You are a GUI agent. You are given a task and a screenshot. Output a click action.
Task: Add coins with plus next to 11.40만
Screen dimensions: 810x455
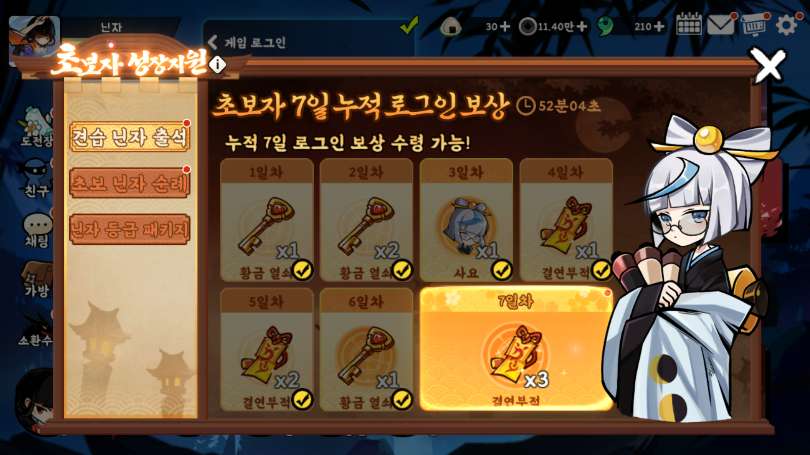(x=582, y=26)
